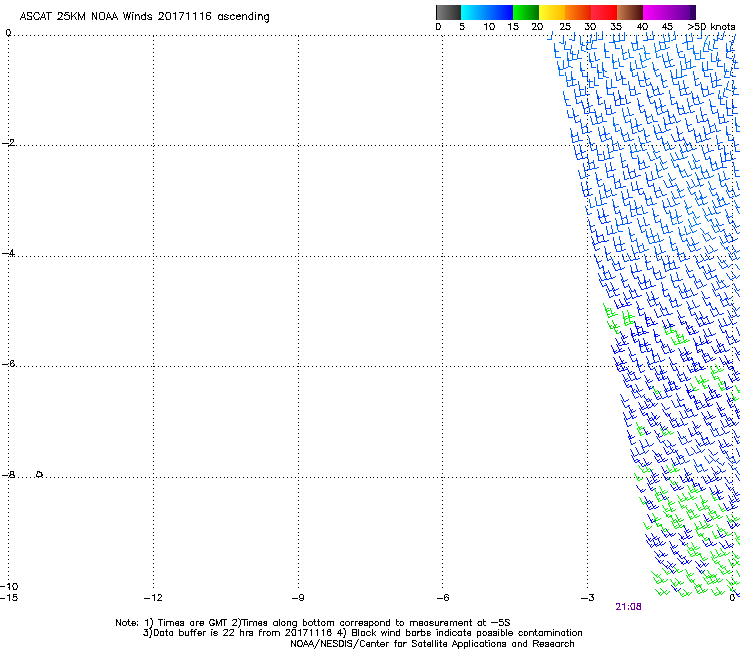Image resolution: width=740 pixels, height=650 pixels.
Task: Click the latitude axis label '-4'
Action: point(8,253)
